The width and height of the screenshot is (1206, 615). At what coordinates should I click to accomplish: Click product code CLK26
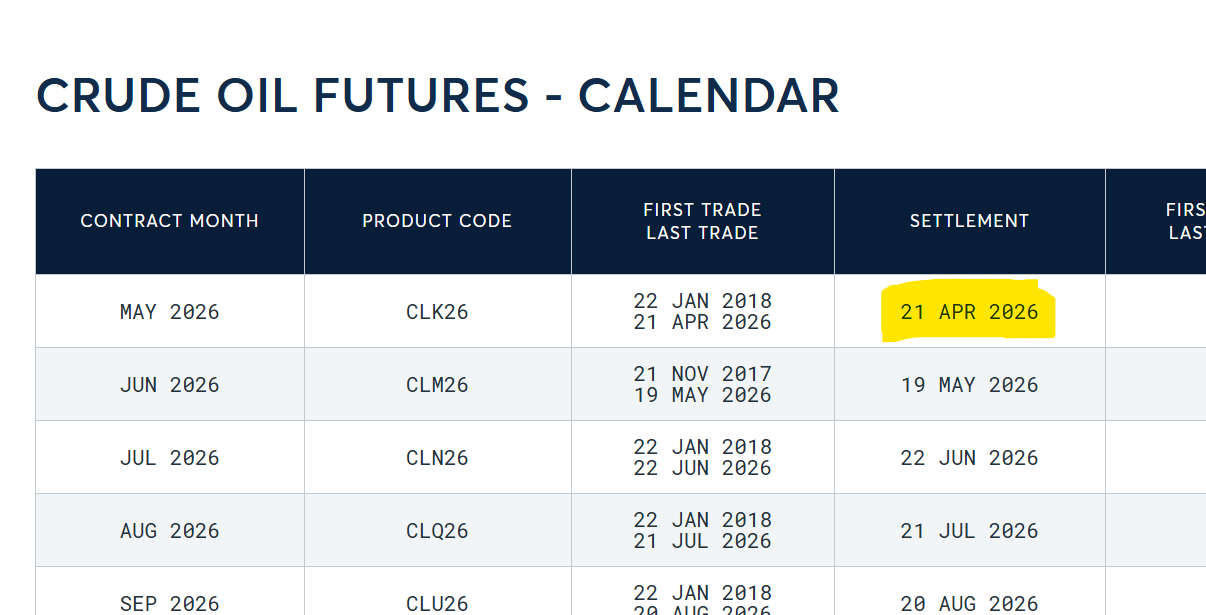pos(437,312)
